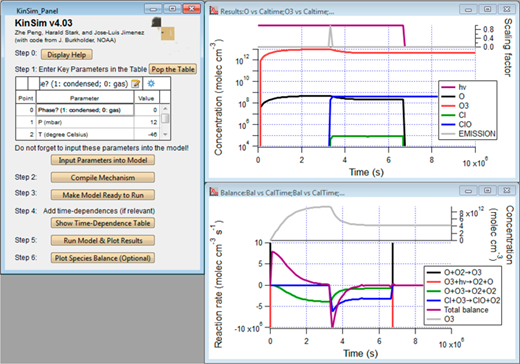Select the T (degree Celsius) parameter cell
The height and width of the screenshot is (364, 520).
coord(85,134)
